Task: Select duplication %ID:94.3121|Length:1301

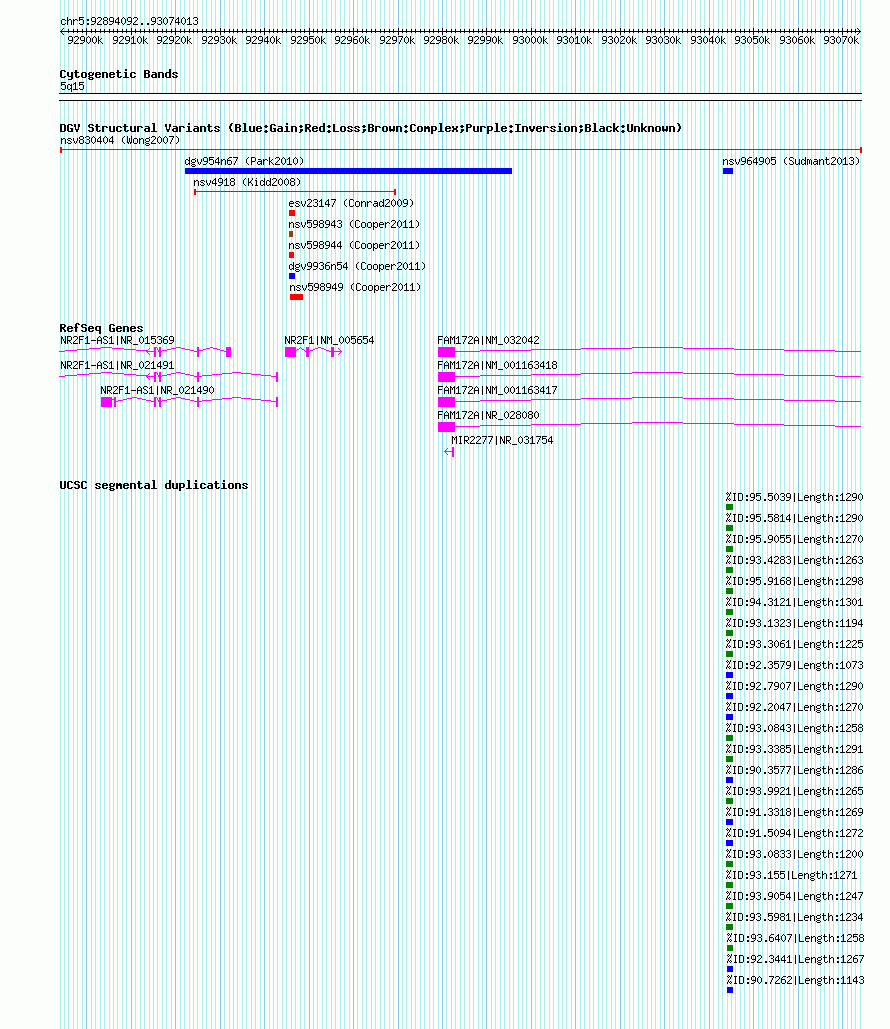Action: point(794,602)
